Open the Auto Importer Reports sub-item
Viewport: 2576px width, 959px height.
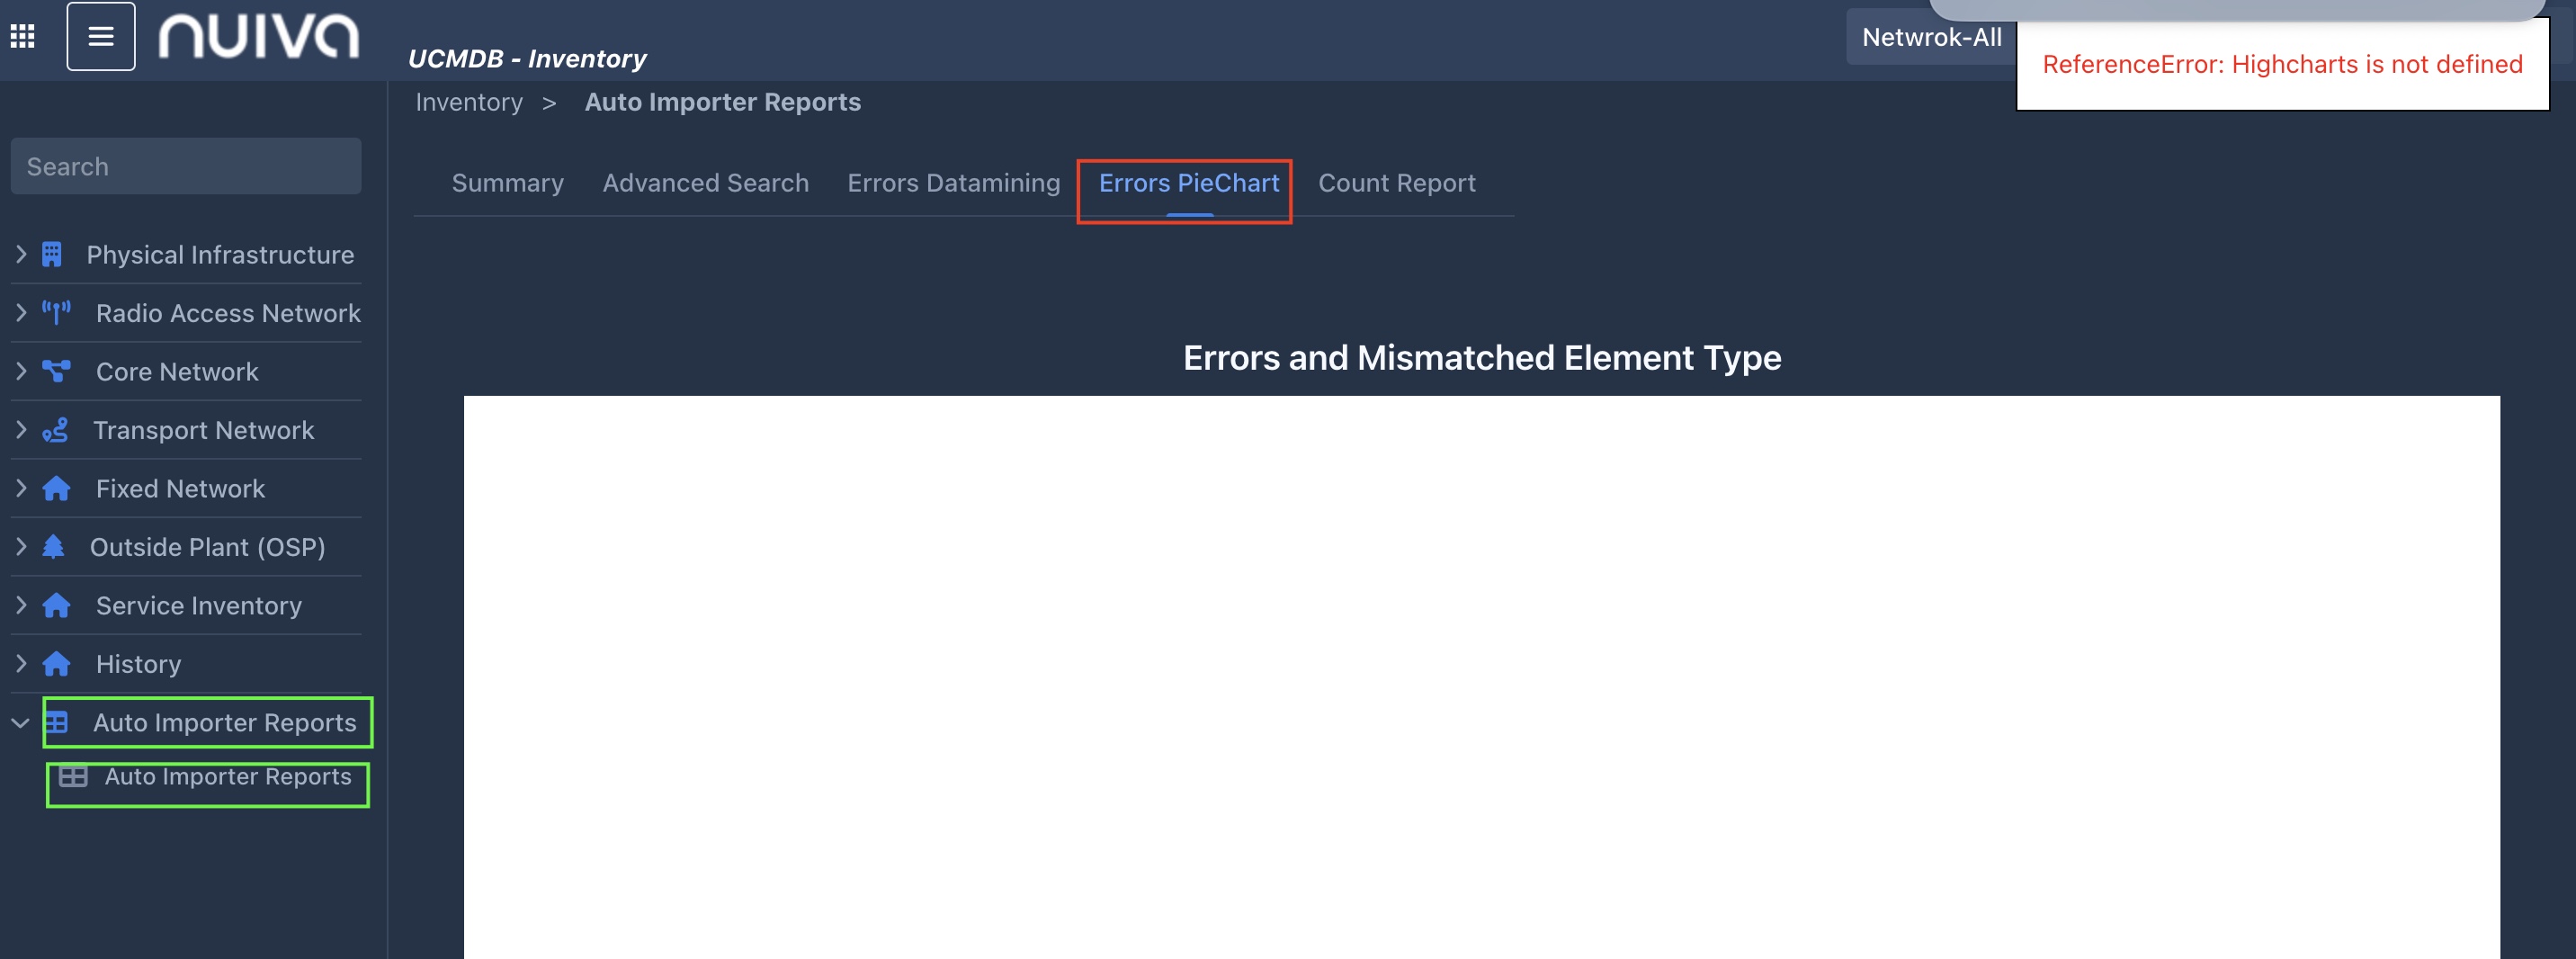227,777
